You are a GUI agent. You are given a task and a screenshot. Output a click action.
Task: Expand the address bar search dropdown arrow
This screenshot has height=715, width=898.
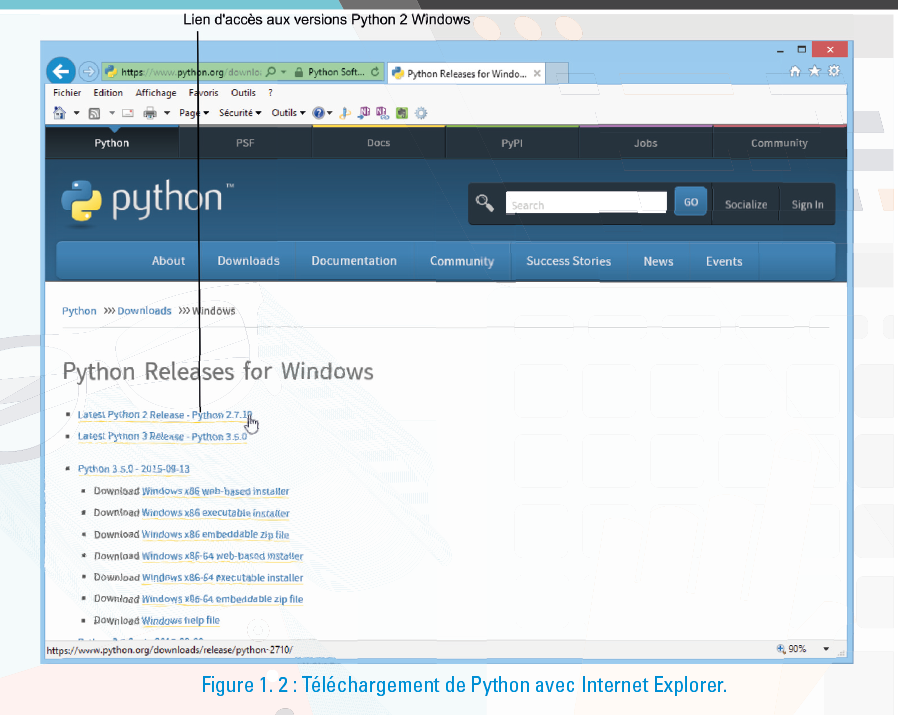pos(283,72)
